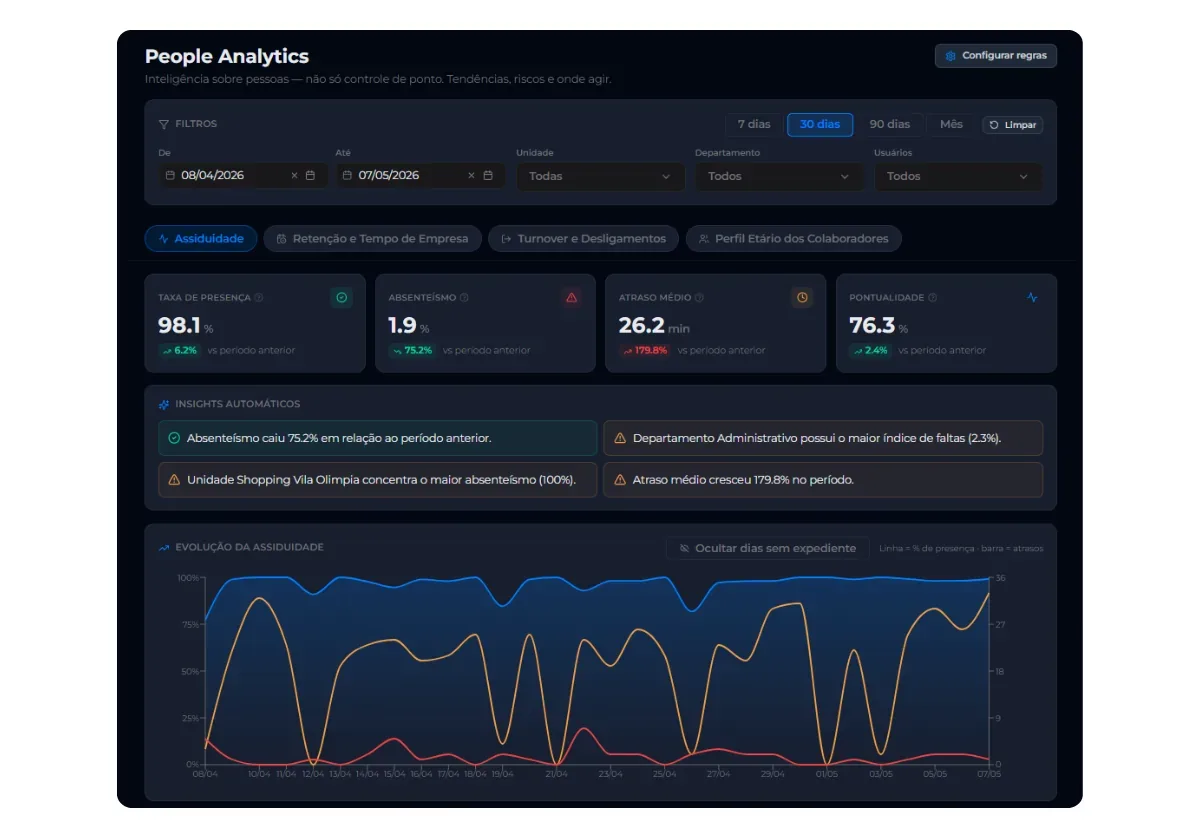The width and height of the screenshot is (1200, 838).
Task: Click Limpar to reset filters
Action: point(1013,125)
